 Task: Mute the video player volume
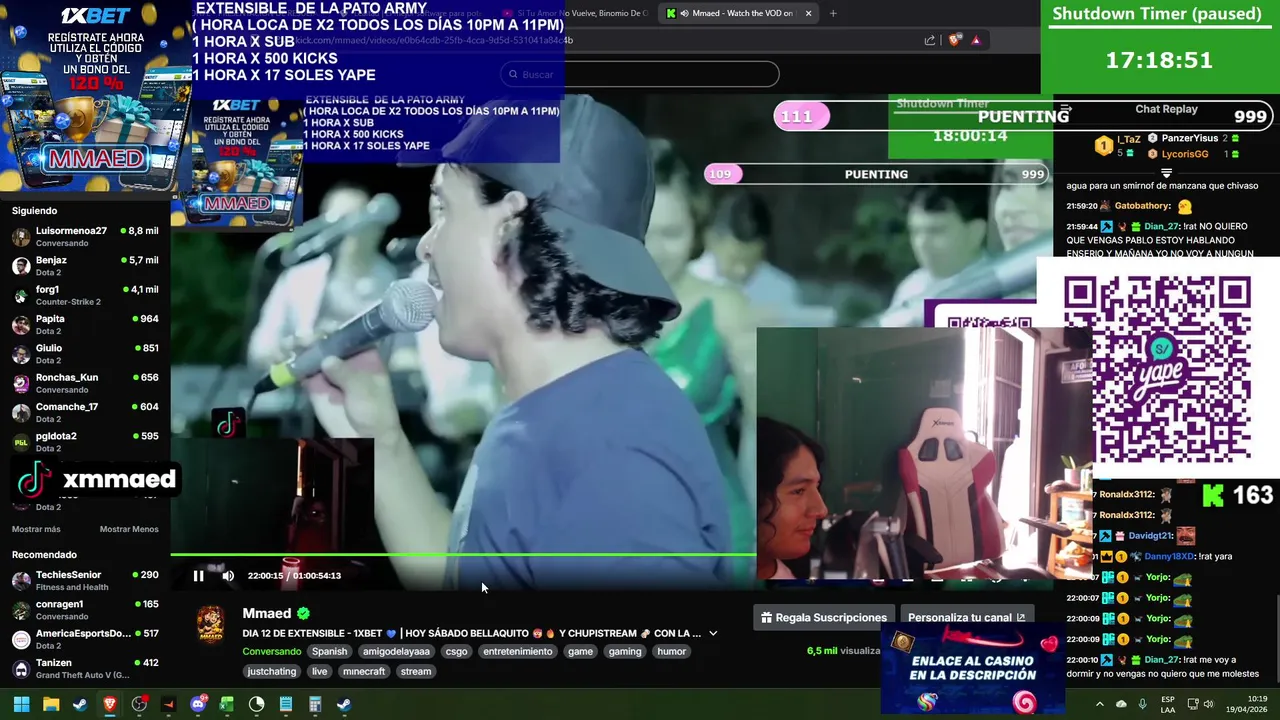(228, 575)
